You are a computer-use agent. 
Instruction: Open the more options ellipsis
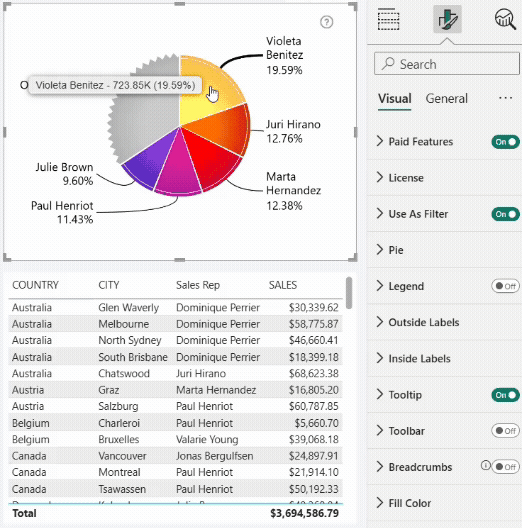pos(505,98)
